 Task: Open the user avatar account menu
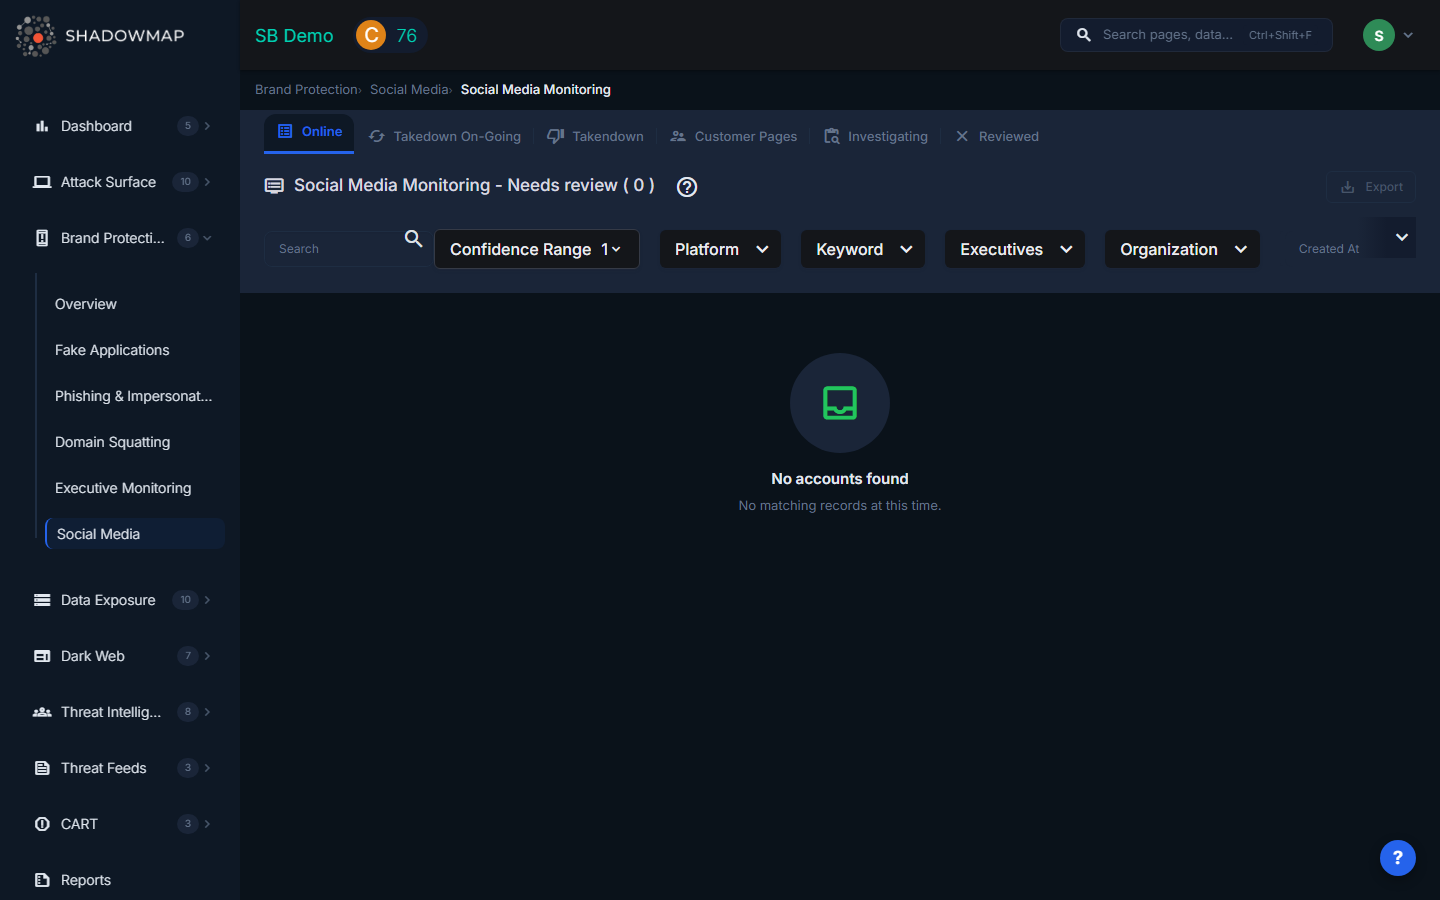tap(1387, 35)
